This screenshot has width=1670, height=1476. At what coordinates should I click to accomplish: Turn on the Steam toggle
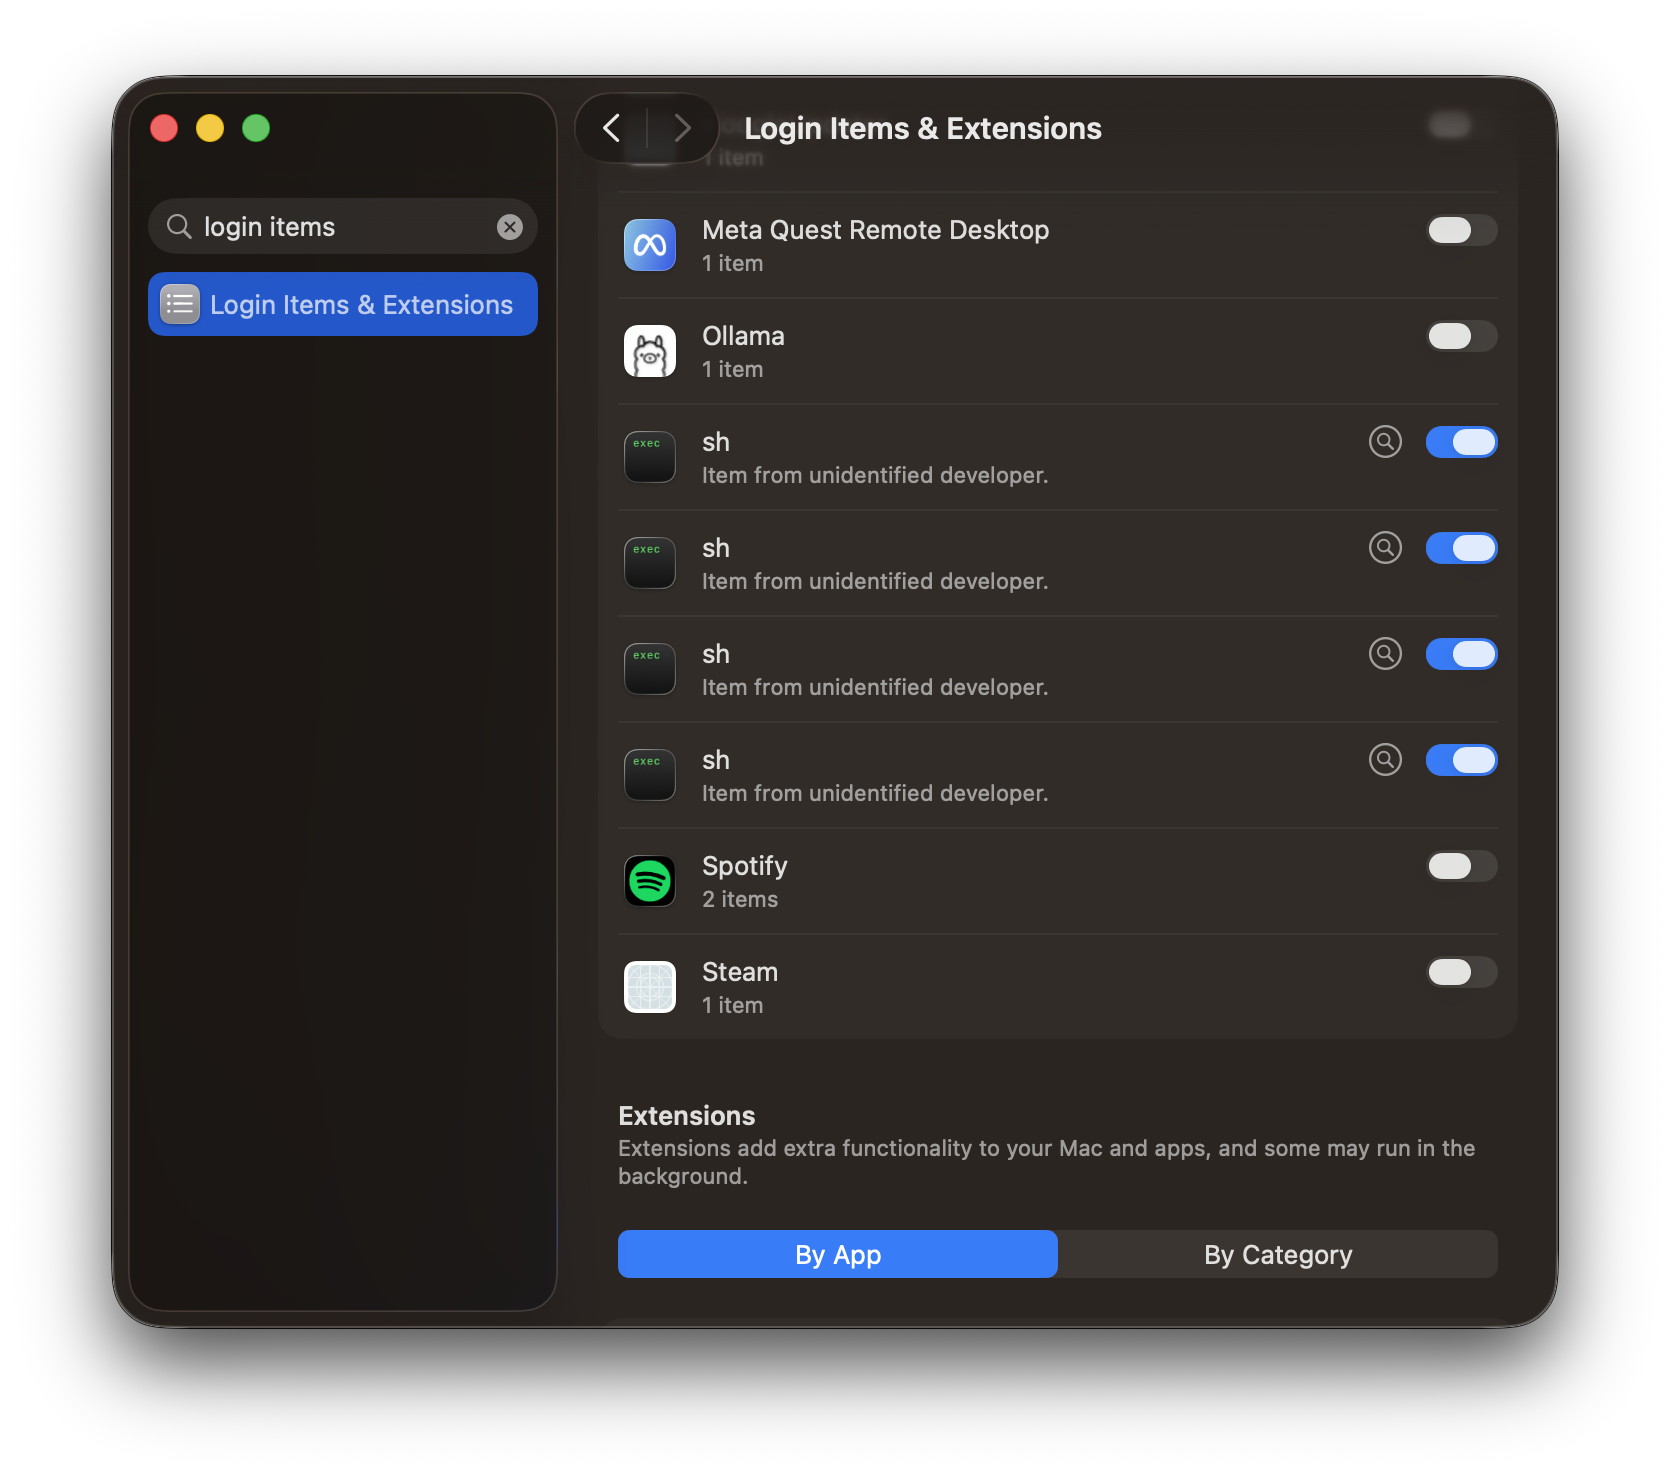[1461, 972]
